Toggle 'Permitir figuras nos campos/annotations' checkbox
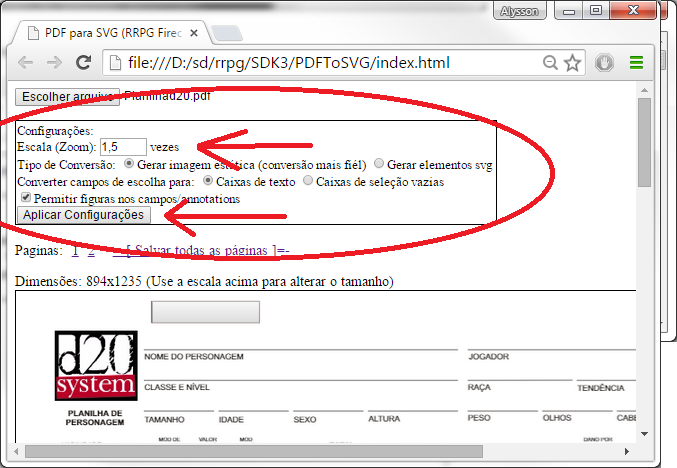Screen dimensions: 677x468 click(26, 198)
